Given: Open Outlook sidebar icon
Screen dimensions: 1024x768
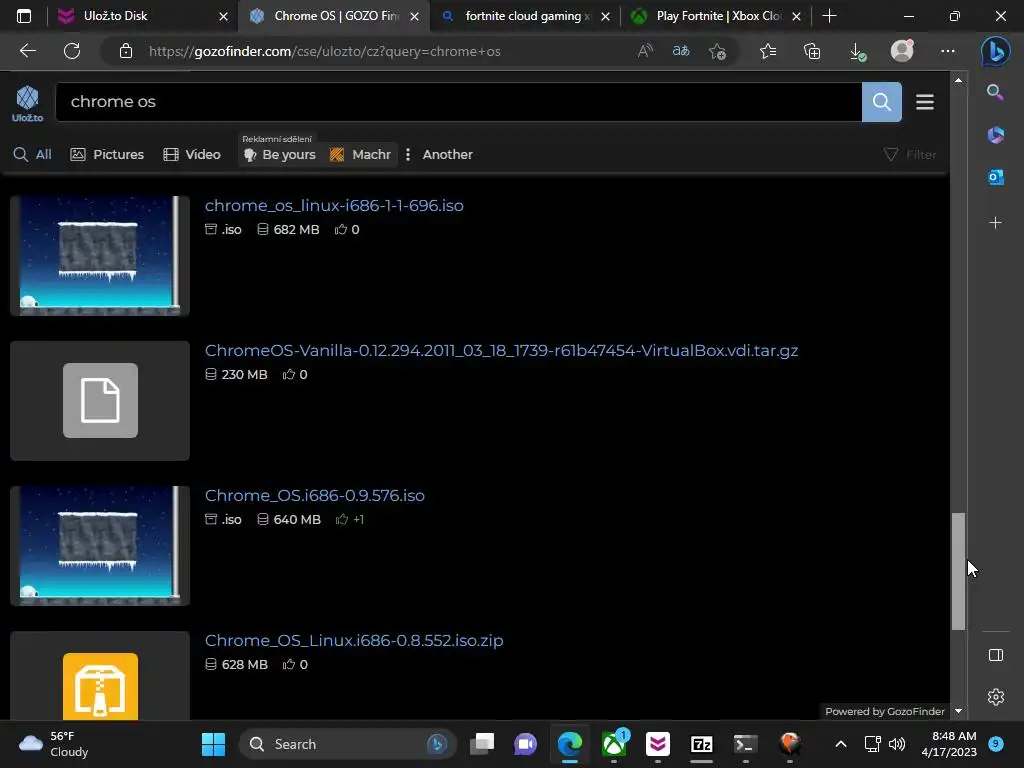Looking at the screenshot, I should pyautogui.click(x=995, y=177).
